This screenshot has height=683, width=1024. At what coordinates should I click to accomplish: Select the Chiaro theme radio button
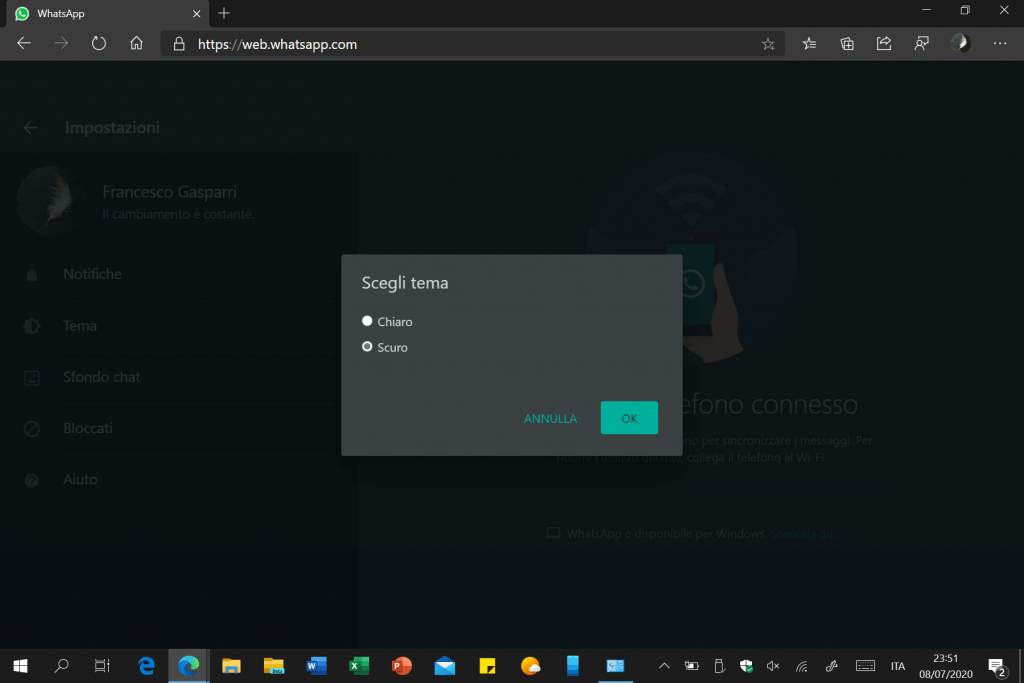pyautogui.click(x=368, y=321)
